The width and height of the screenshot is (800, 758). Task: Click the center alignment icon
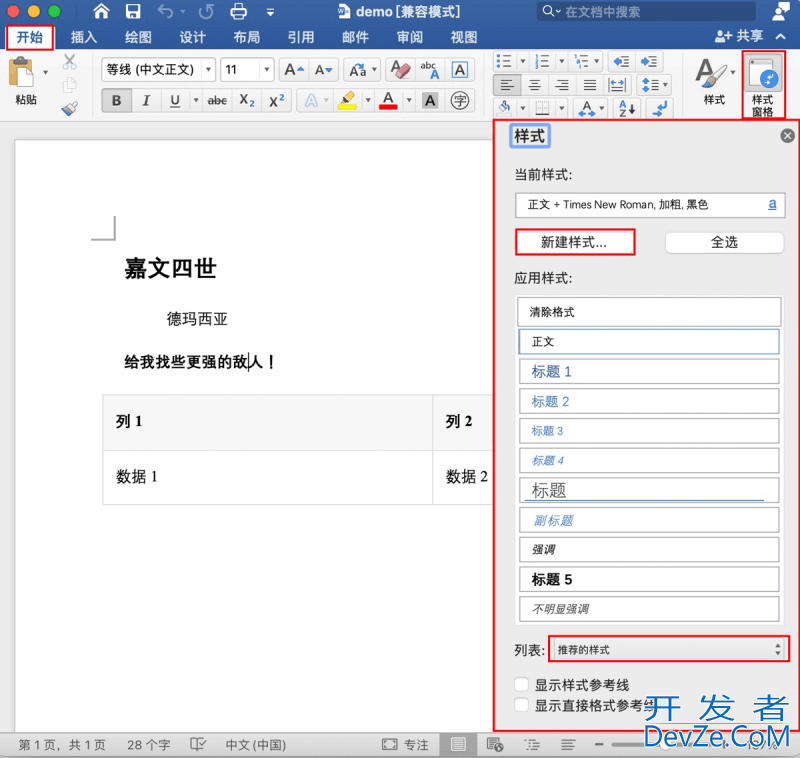[x=536, y=85]
